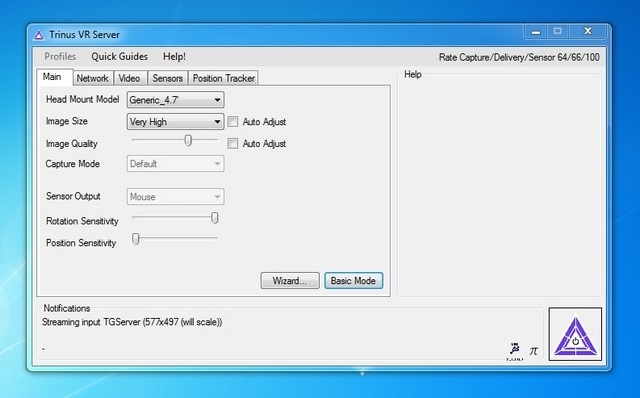Open the Position Tracker tab
This screenshot has height=398, width=640.
224,78
